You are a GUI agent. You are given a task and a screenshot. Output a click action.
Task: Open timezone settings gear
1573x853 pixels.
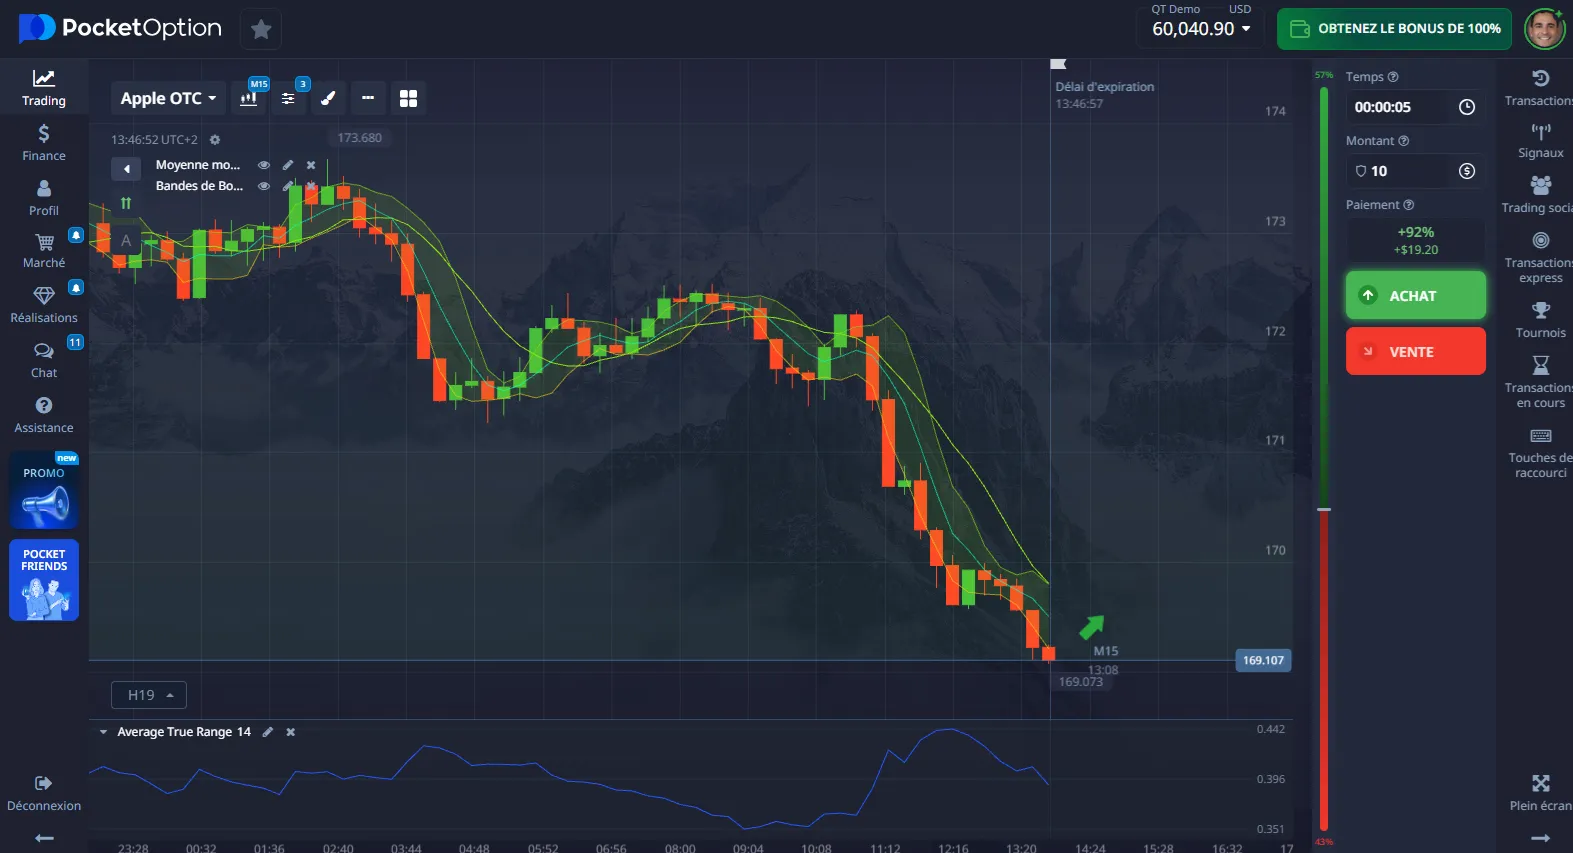[215, 140]
